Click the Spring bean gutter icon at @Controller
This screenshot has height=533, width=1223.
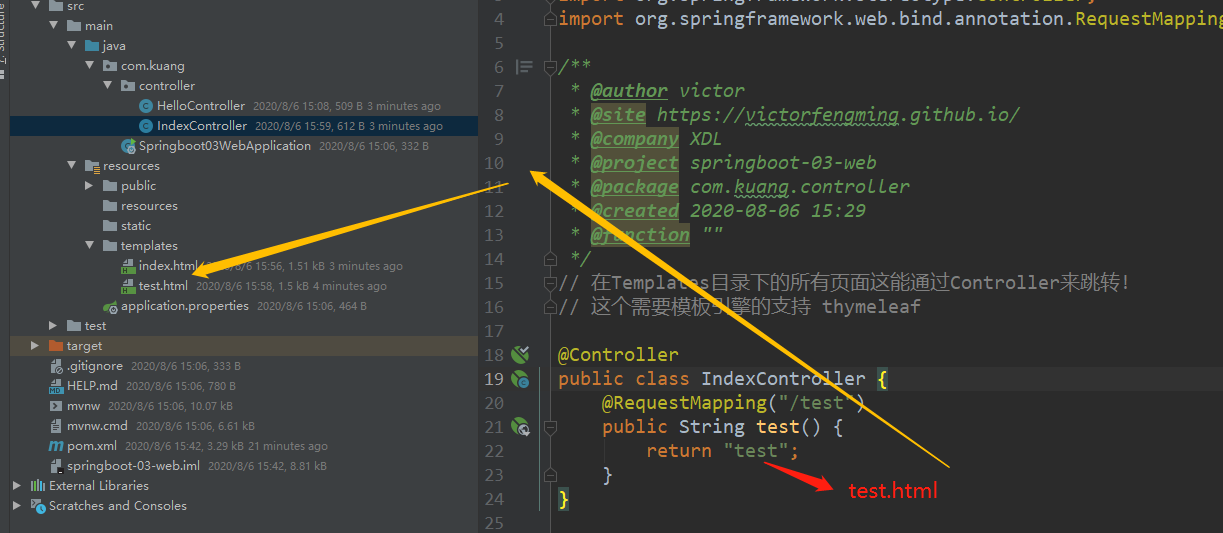(519, 354)
